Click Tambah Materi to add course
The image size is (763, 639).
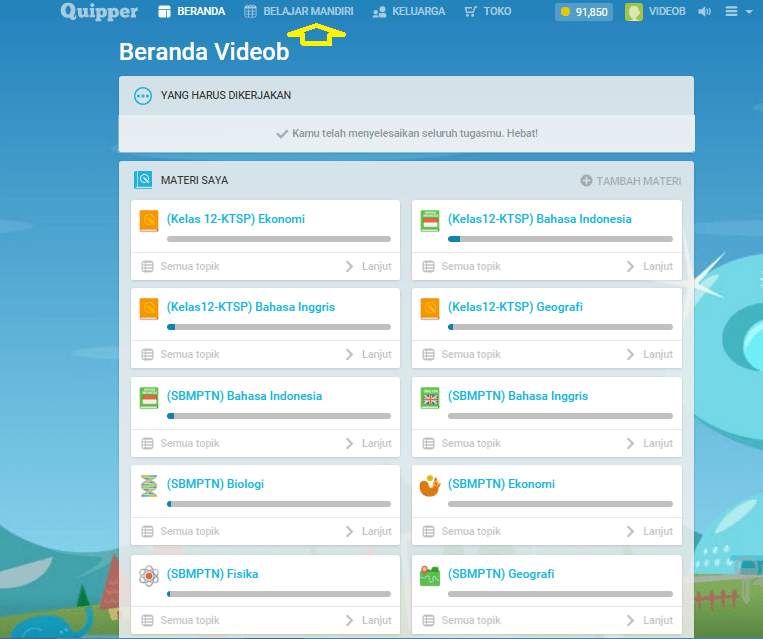tap(631, 181)
